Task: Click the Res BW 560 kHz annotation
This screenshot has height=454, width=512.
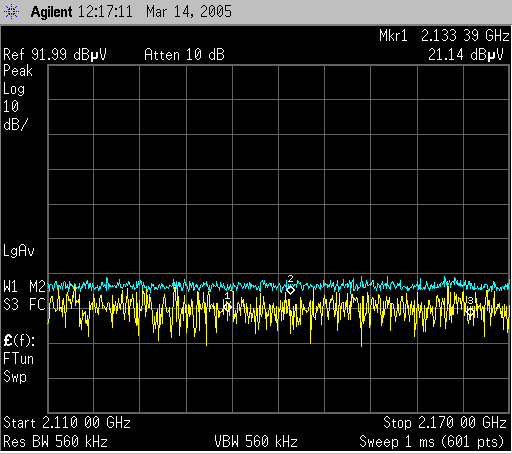Action: 55,442
